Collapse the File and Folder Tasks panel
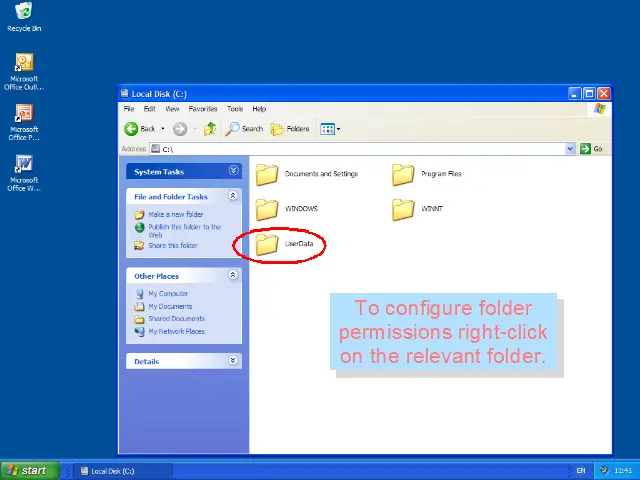Image resolution: width=640 pixels, height=480 pixels. [233, 196]
